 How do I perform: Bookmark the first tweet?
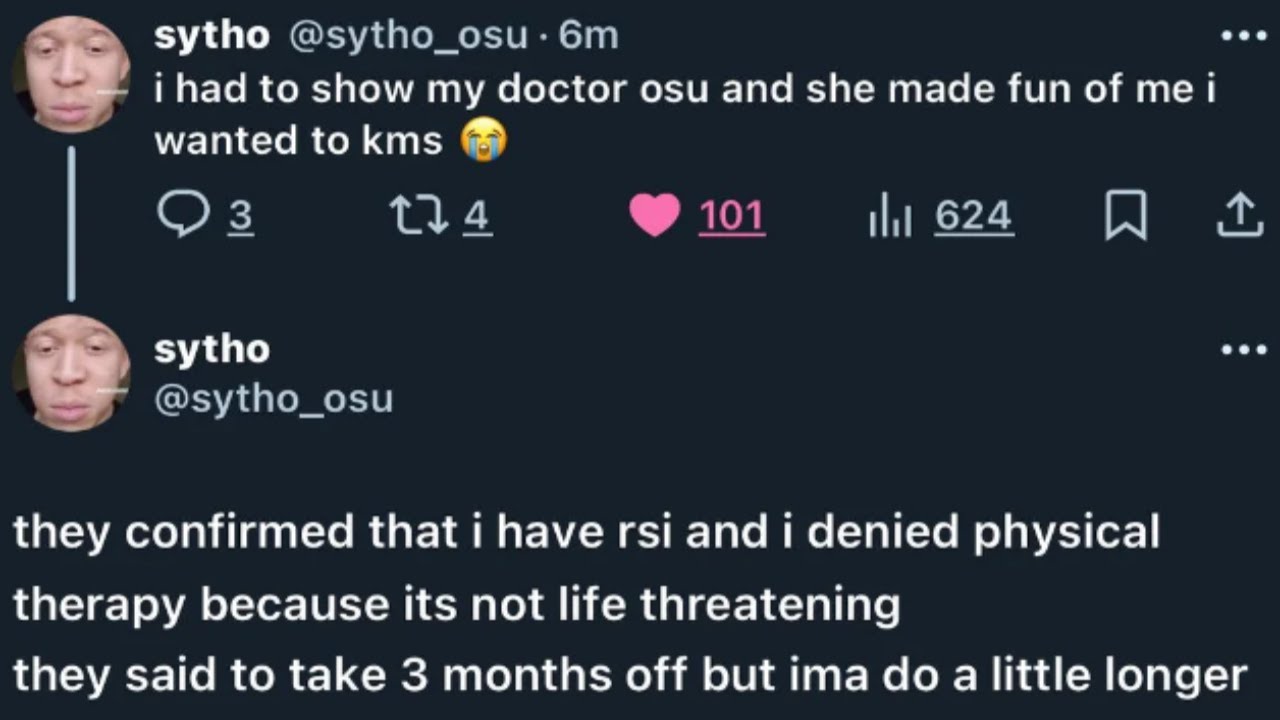(1125, 216)
